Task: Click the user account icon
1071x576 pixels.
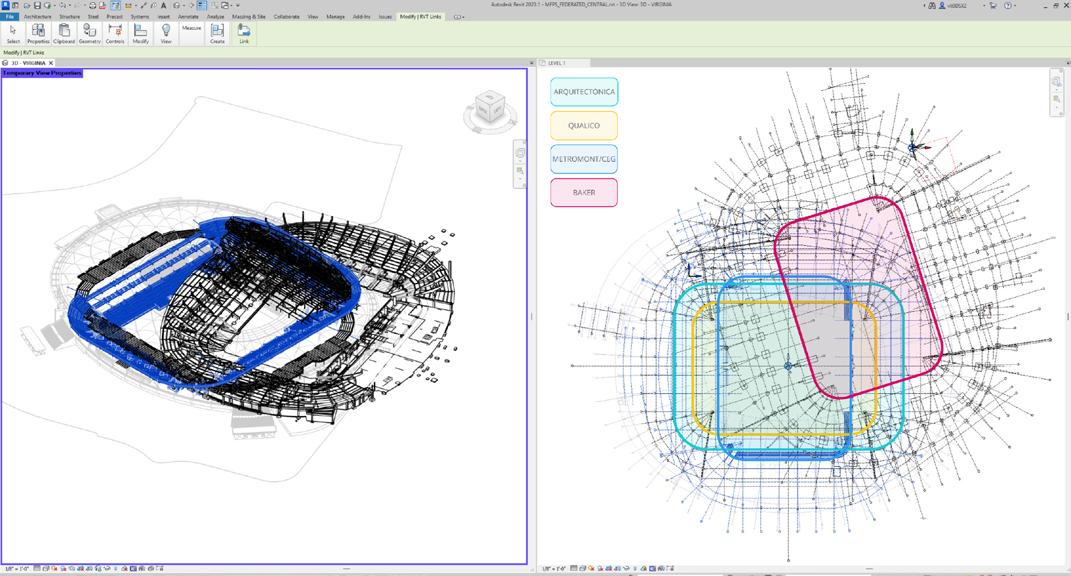Action: [x=943, y=5]
